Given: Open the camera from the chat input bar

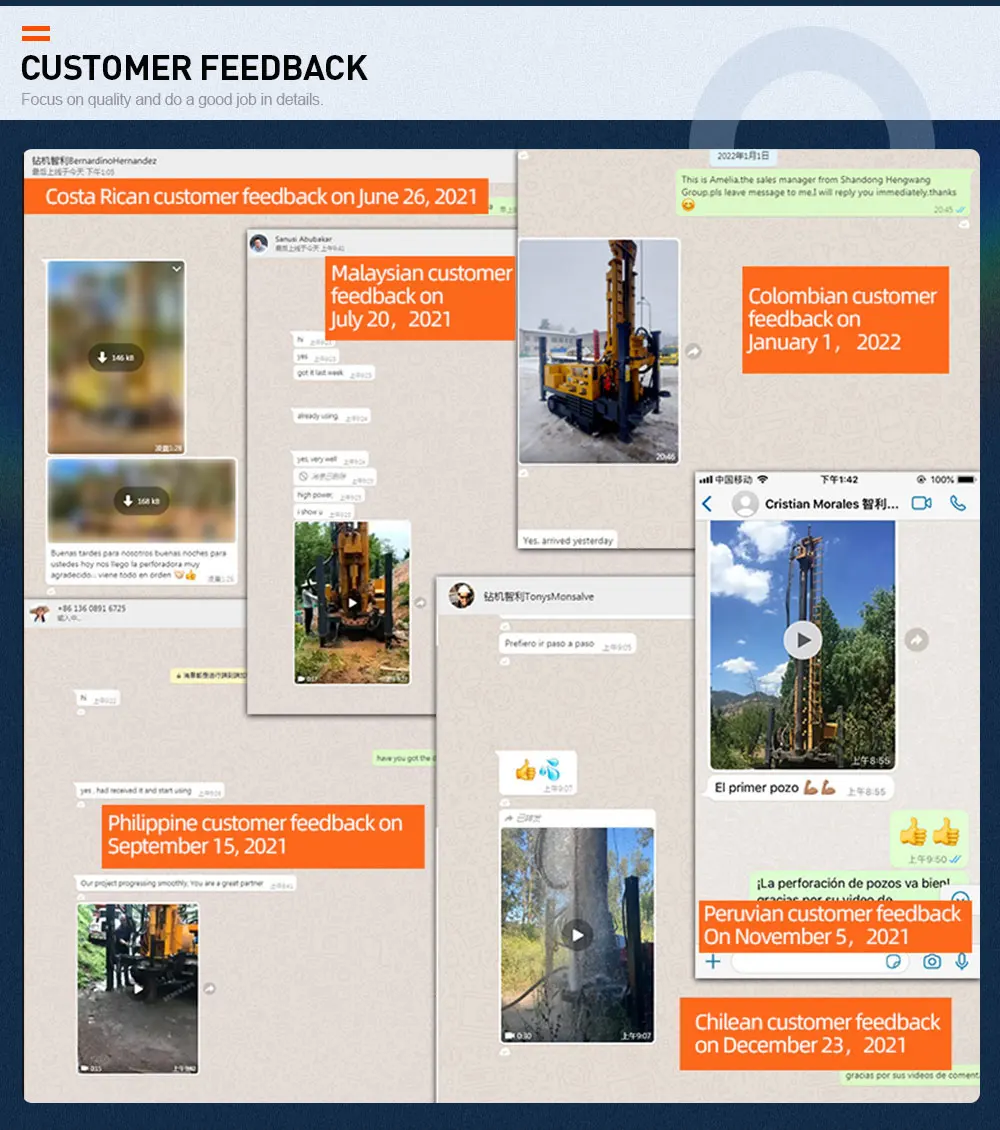Looking at the screenshot, I should click(x=932, y=962).
